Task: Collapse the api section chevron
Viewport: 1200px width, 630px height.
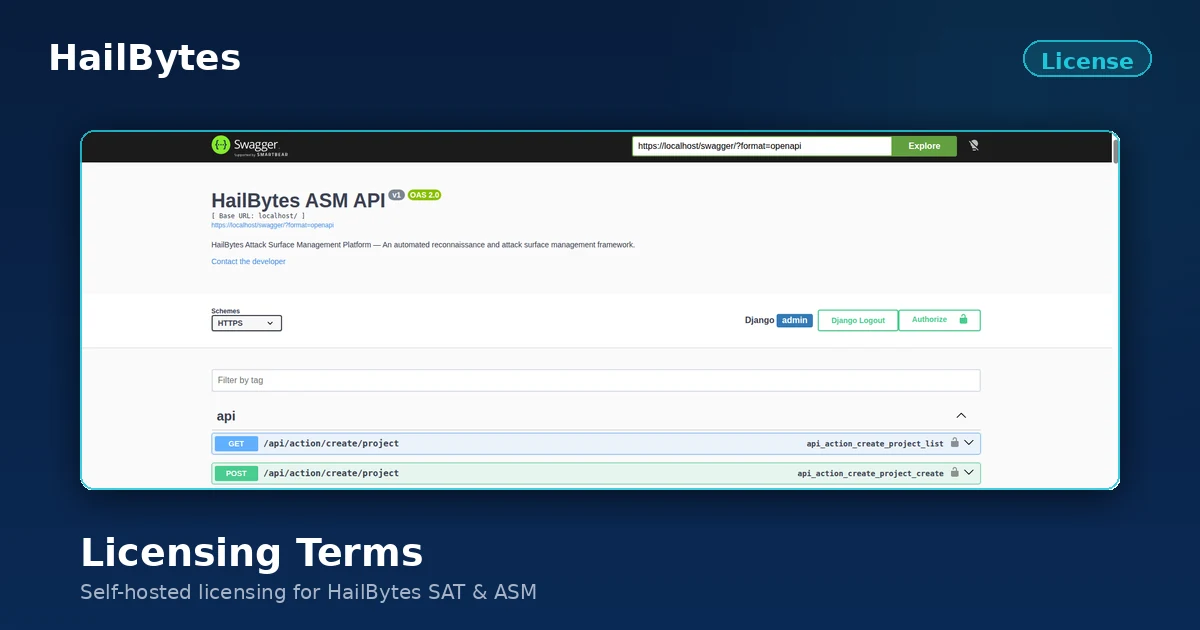Action: click(961, 416)
